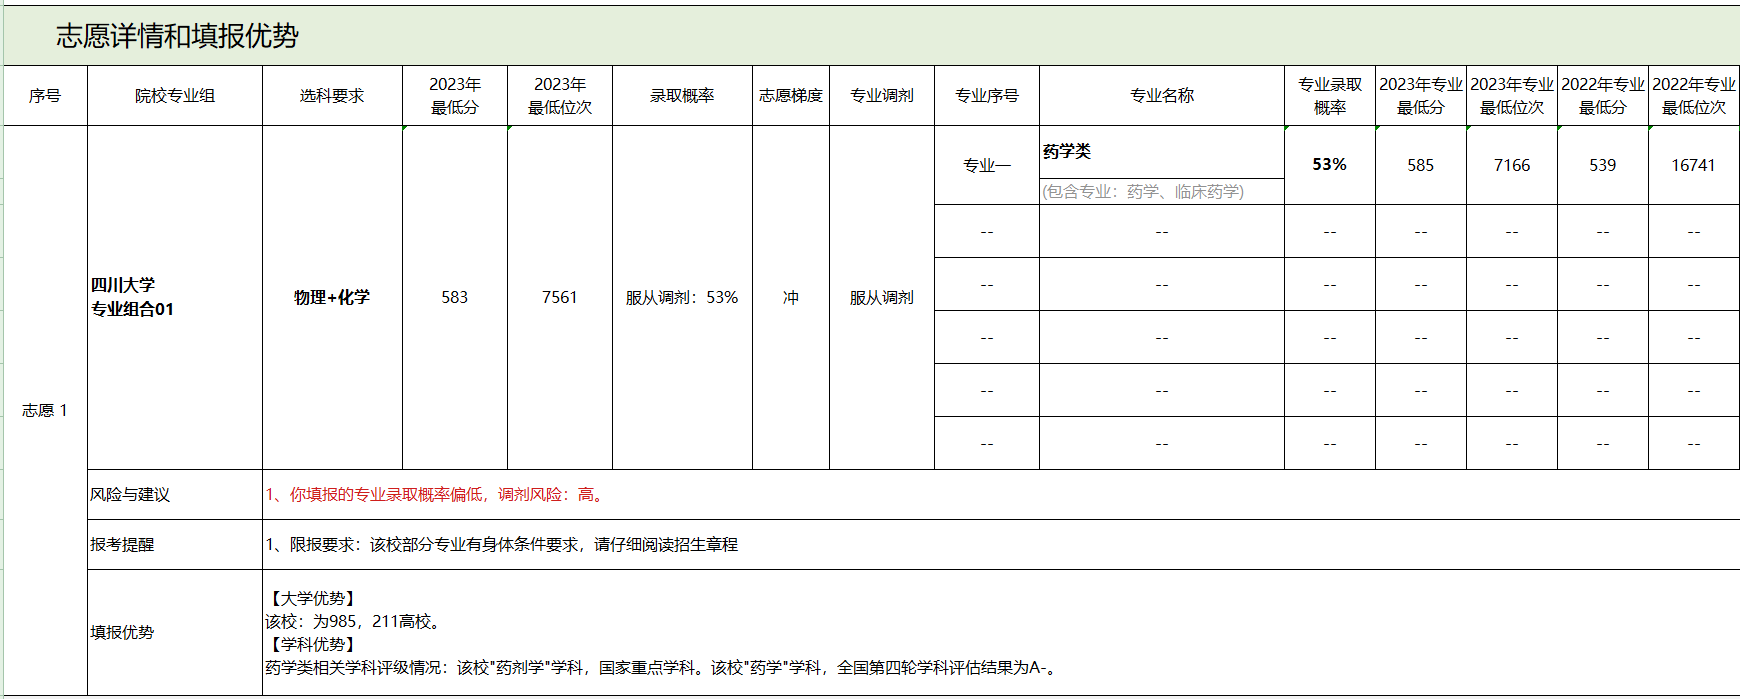
Task: Select the rank cell showing "7561"
Action: [559, 298]
